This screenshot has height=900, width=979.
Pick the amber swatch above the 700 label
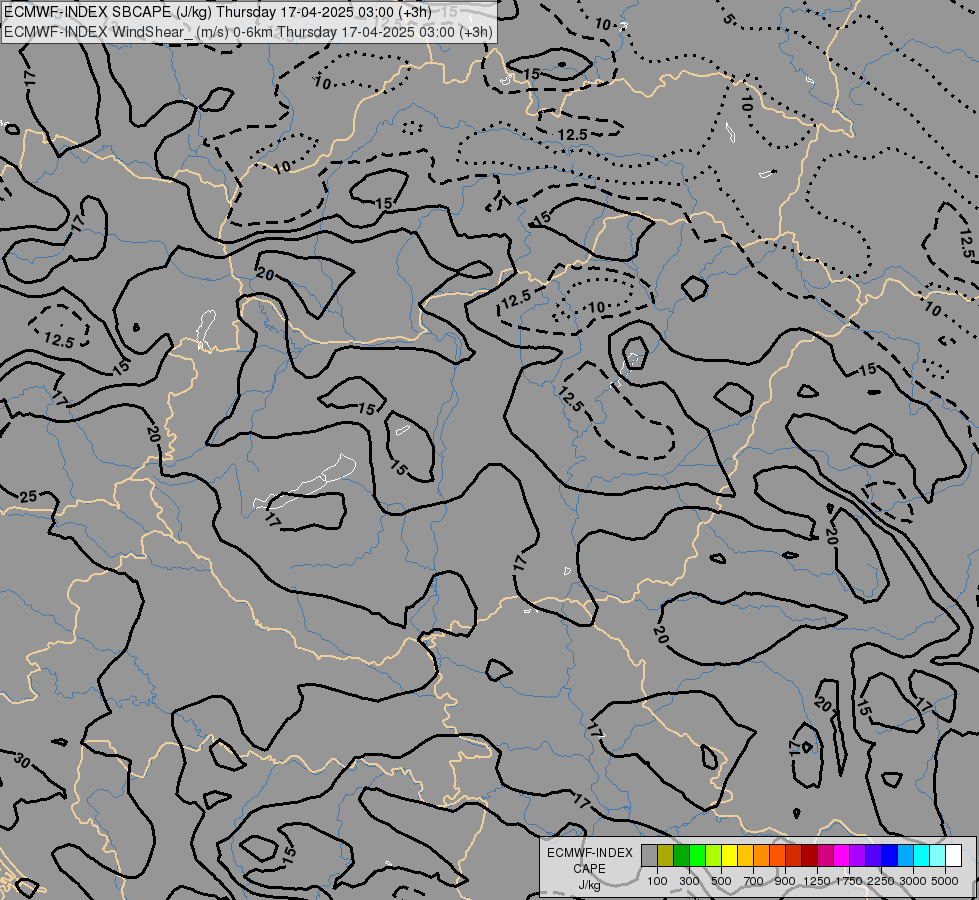click(745, 856)
